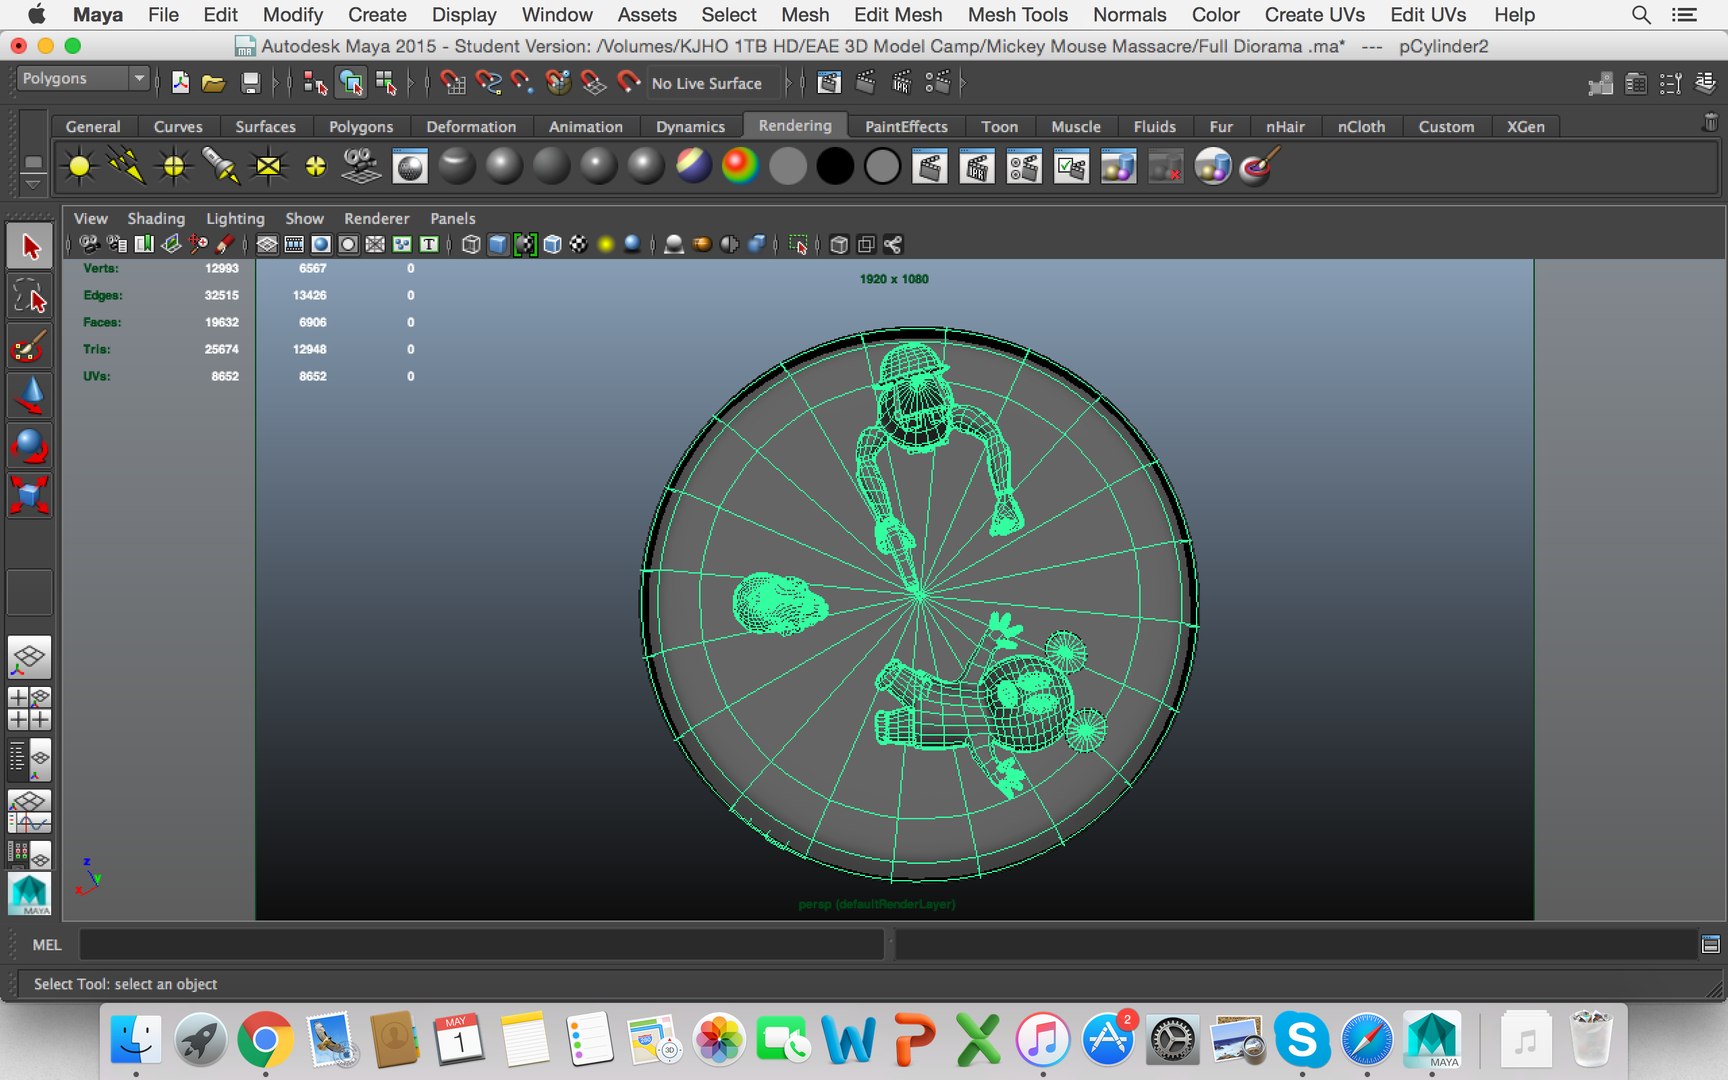Open the Mesh Tools menu
Viewport: 1728px width, 1080px height.
[x=1017, y=15]
